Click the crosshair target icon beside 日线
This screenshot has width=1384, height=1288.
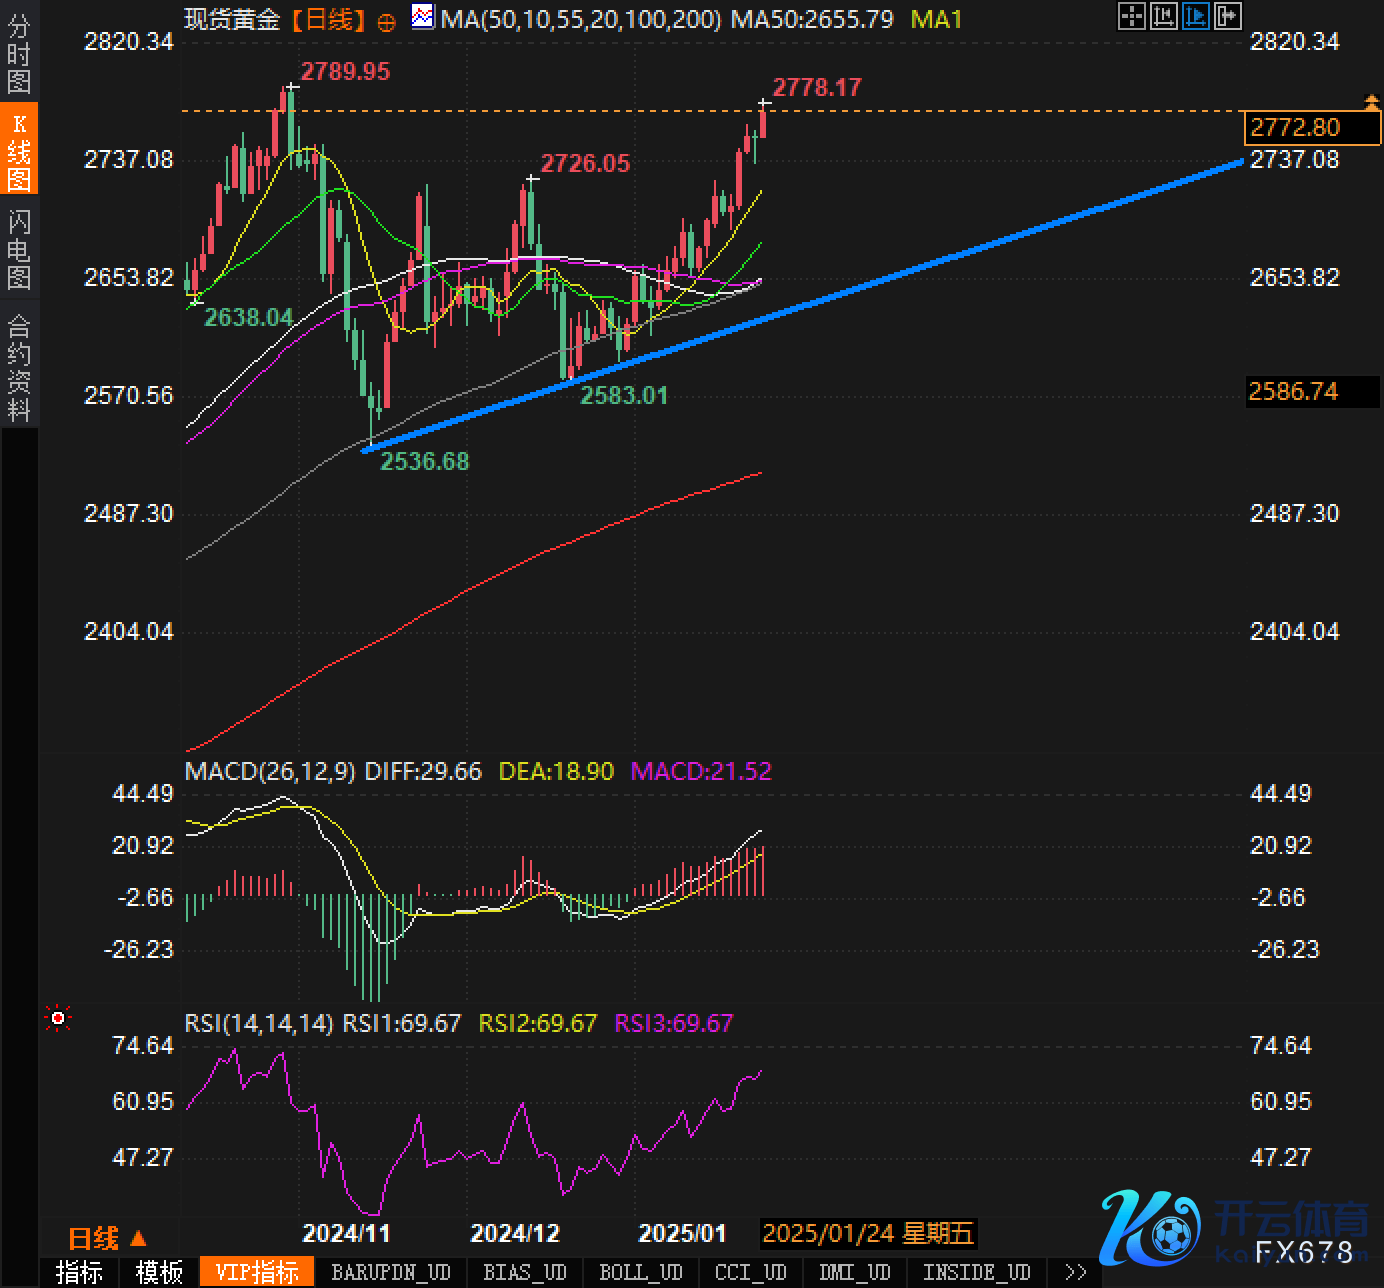coord(386,22)
